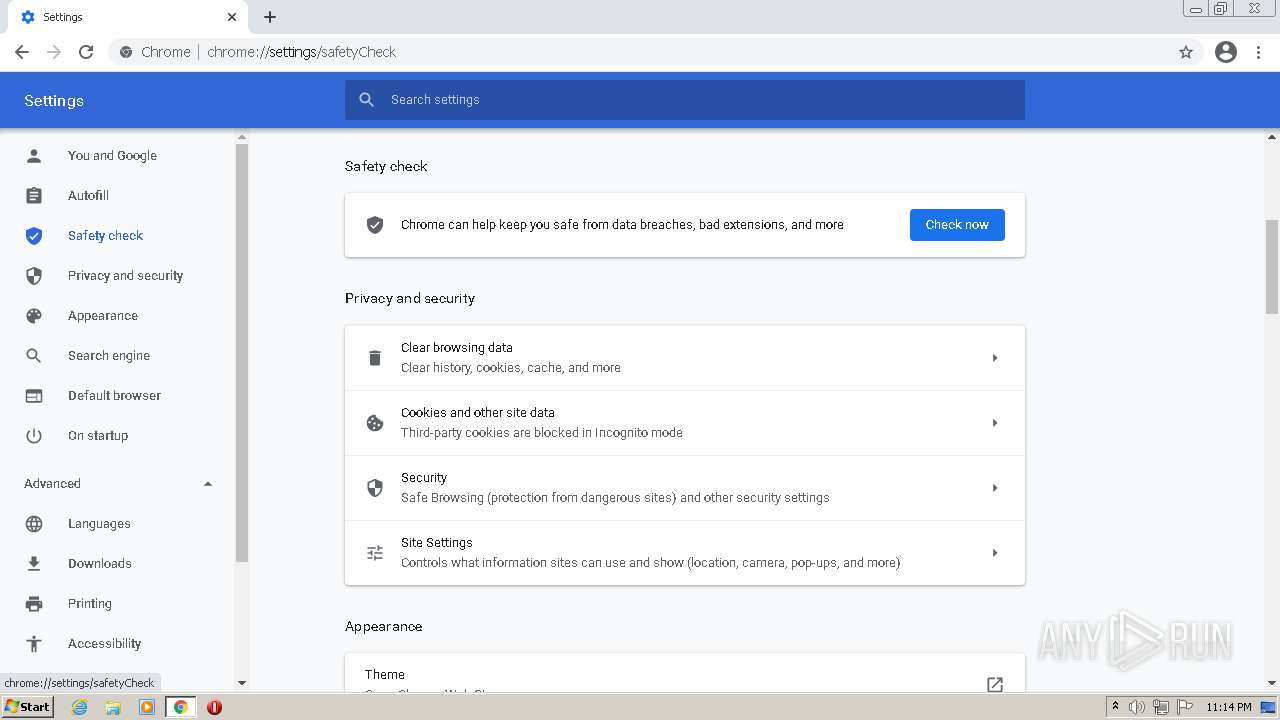The width and height of the screenshot is (1280, 720).
Task: Click the Languages globe icon
Action: 34,523
